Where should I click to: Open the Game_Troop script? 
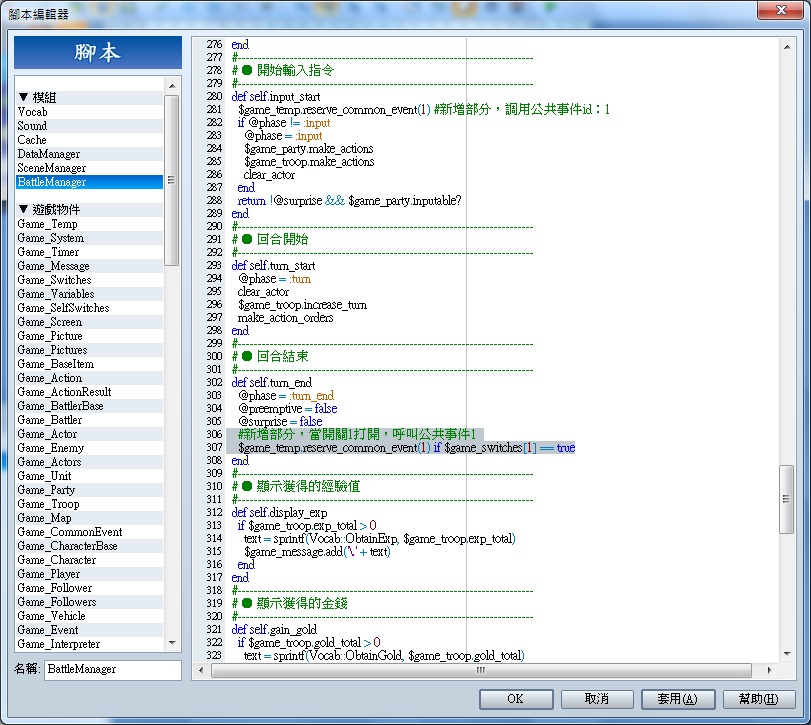click(x=89, y=504)
